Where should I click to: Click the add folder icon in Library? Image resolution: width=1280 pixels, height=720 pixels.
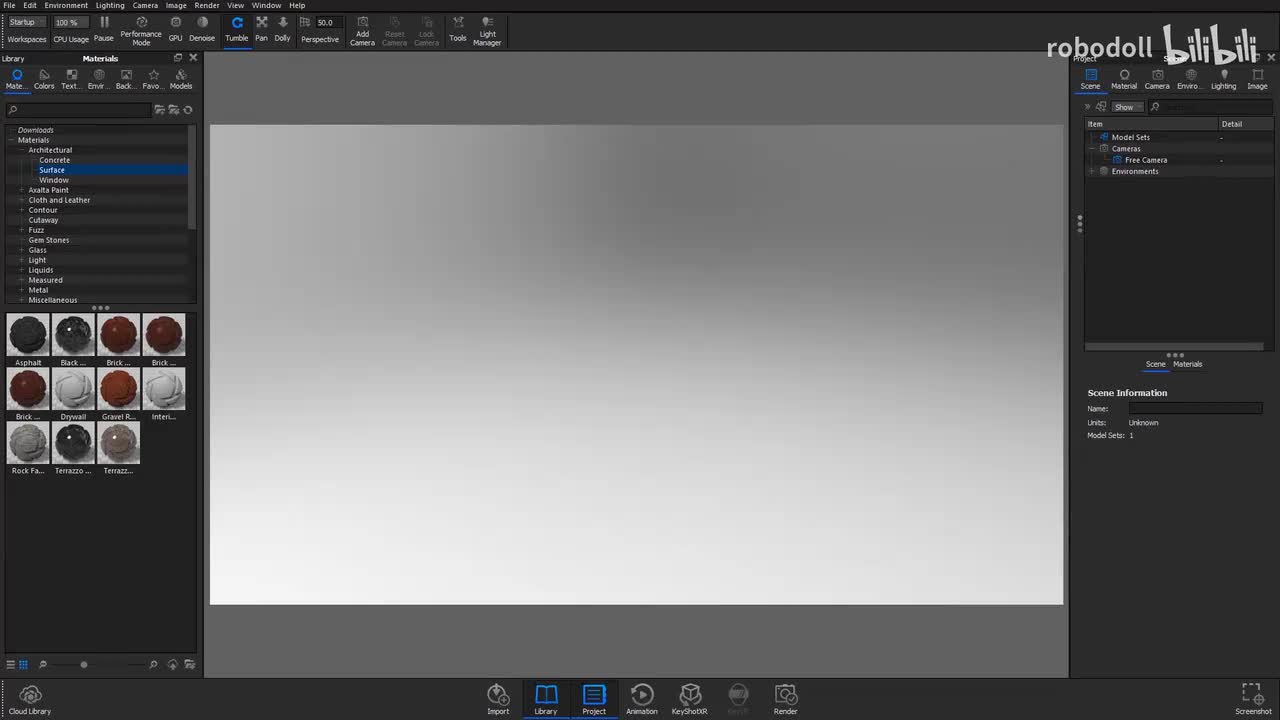click(159, 109)
